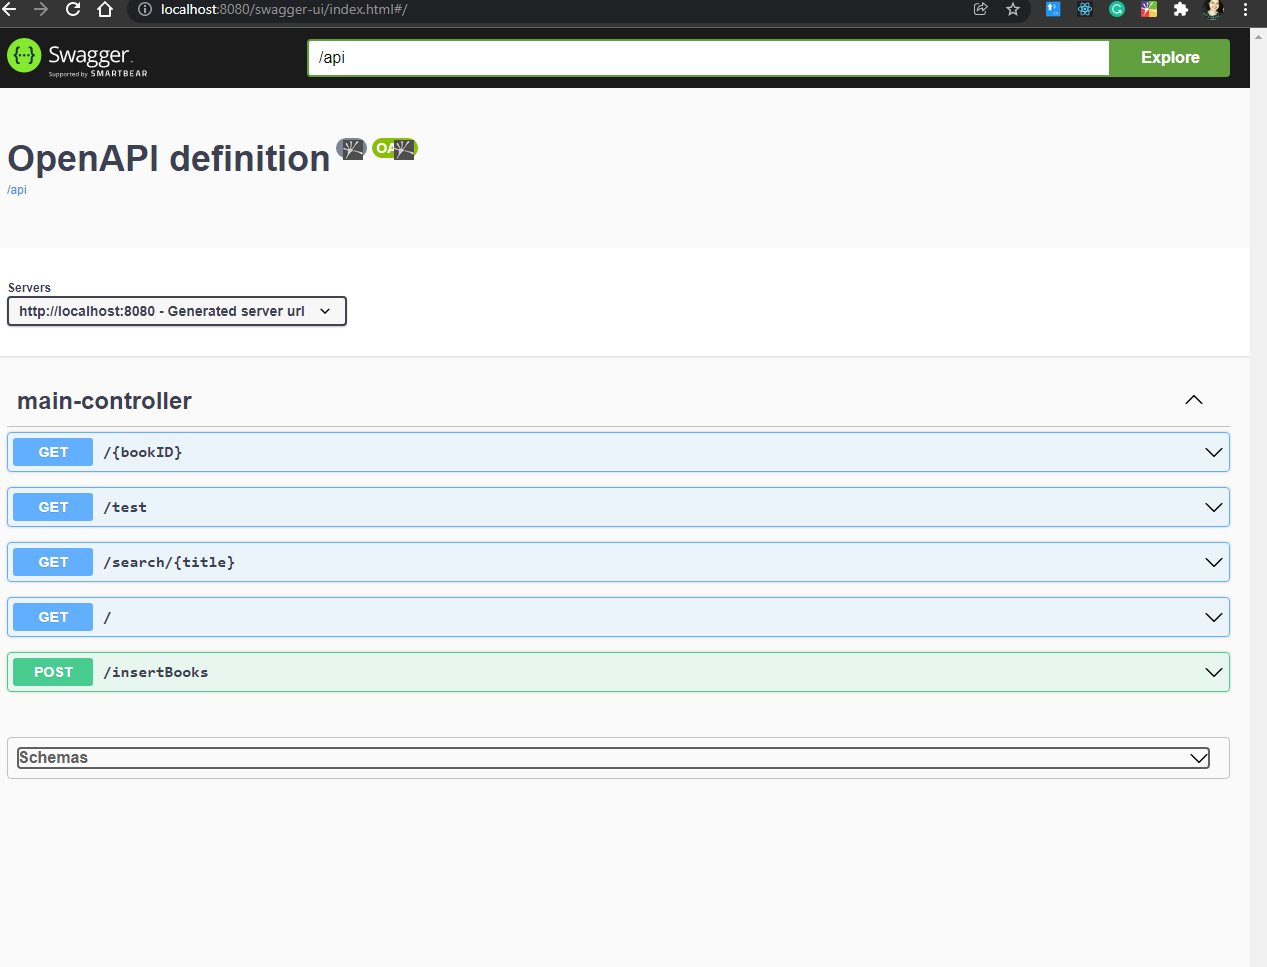1267x967 pixels.
Task: Expand the GET /test operation
Action: point(618,507)
